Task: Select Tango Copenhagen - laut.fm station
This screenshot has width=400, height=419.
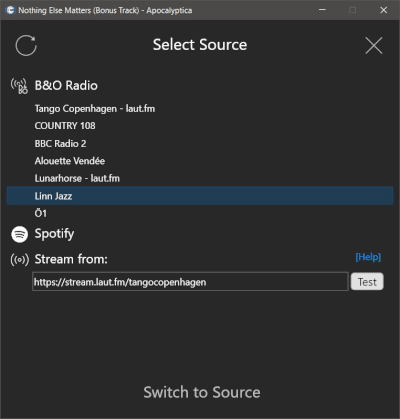Action: click(95, 109)
